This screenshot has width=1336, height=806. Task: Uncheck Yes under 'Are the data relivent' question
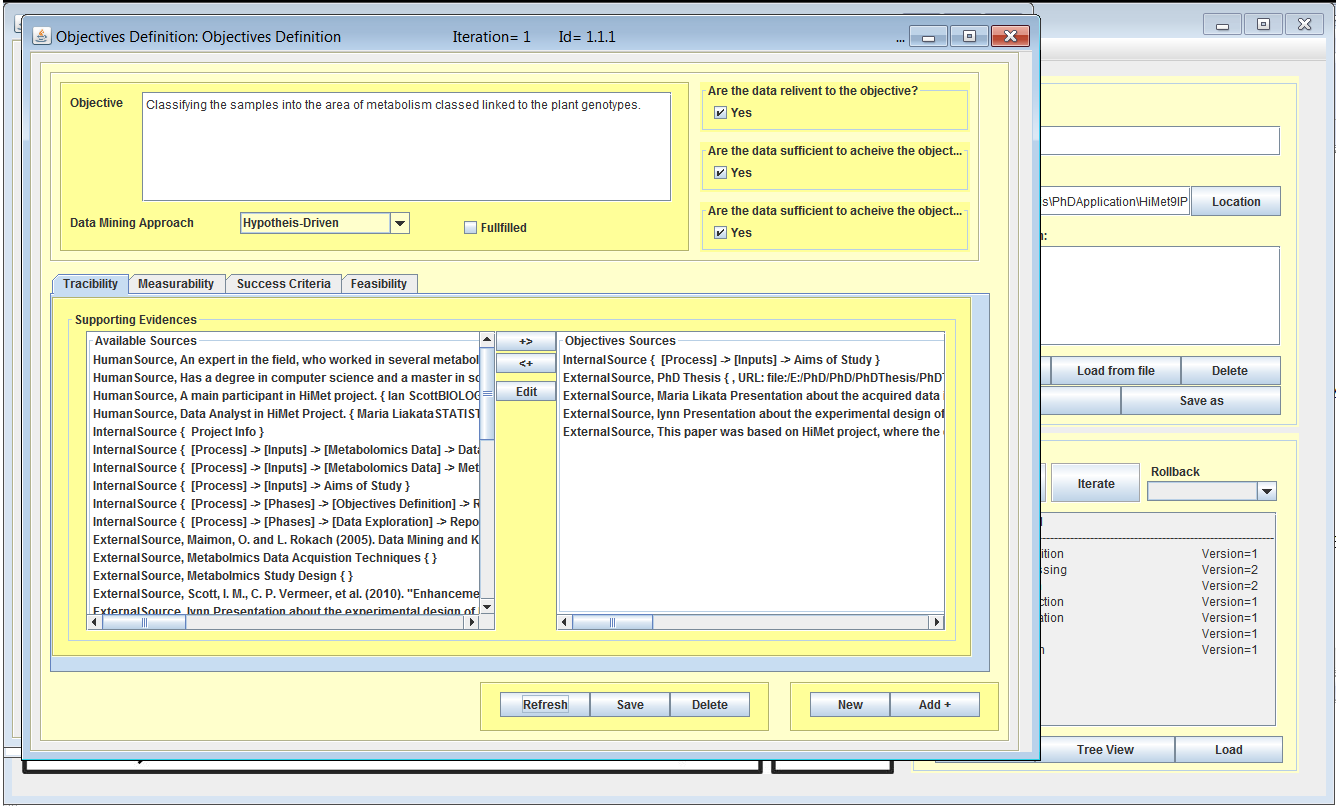721,113
